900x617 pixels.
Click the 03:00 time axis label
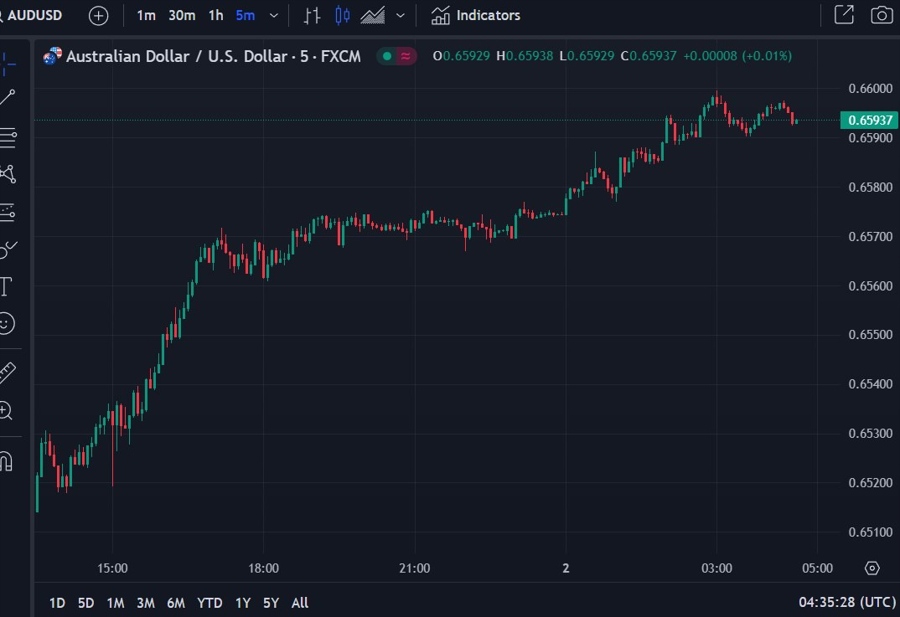pyautogui.click(x=716, y=568)
